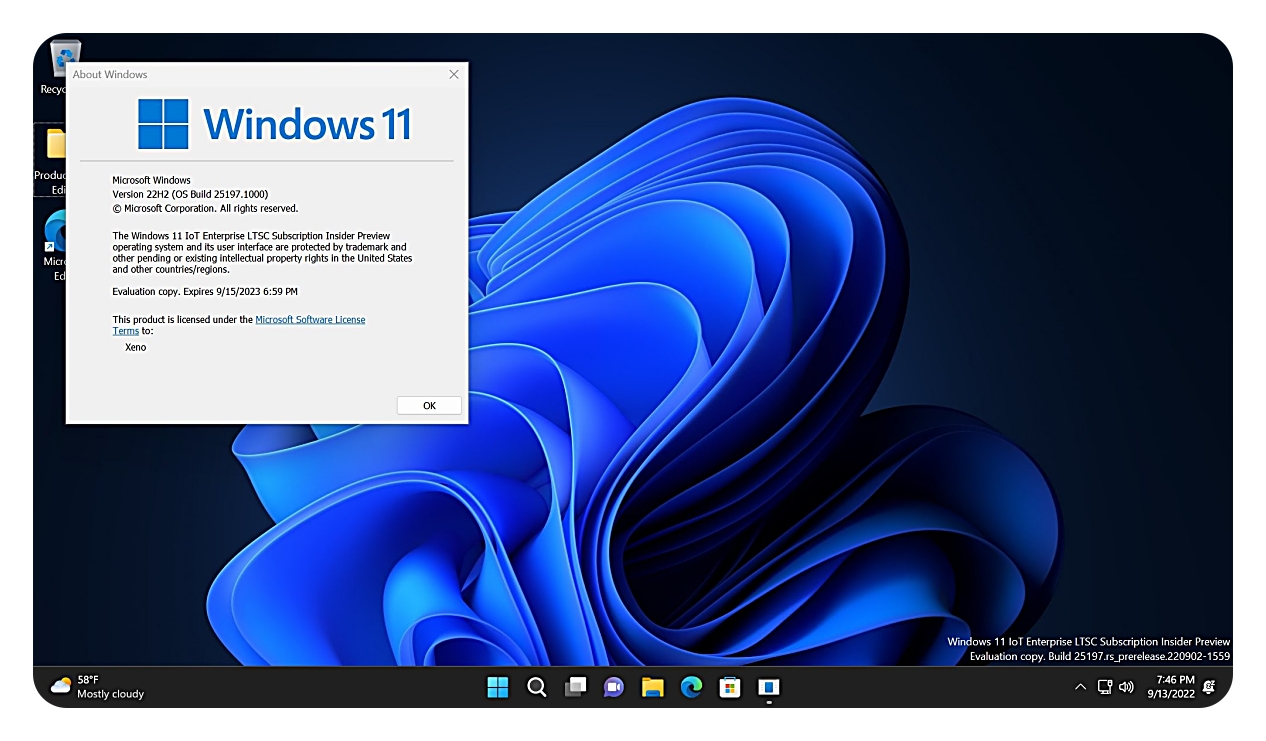
Task: Open File Explorer from the taskbar
Action: click(x=653, y=687)
